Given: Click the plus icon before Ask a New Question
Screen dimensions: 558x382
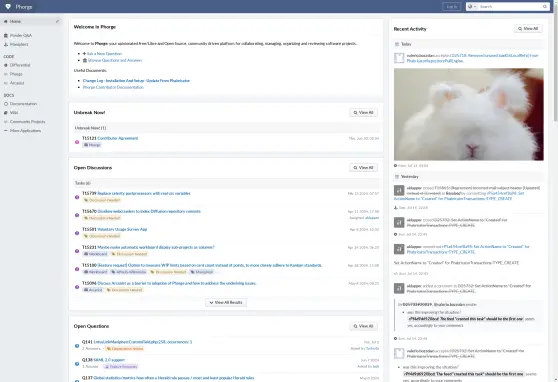Looking at the screenshot, I should point(84,53).
